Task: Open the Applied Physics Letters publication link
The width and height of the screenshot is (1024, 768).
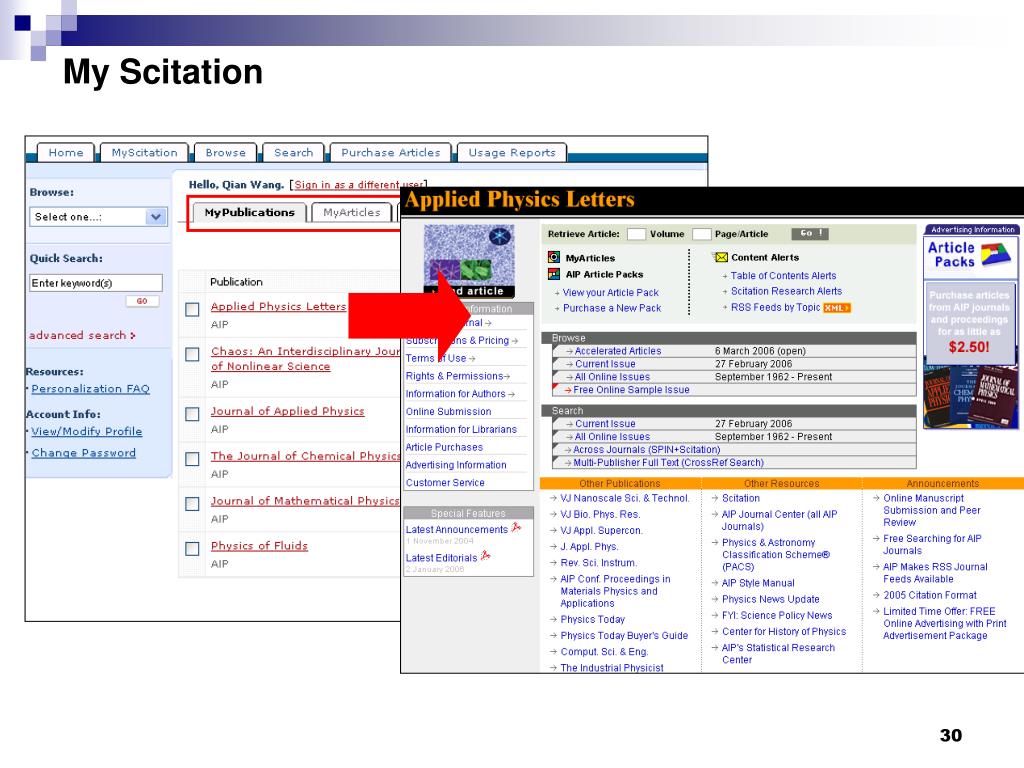Action: pyautogui.click(x=278, y=306)
